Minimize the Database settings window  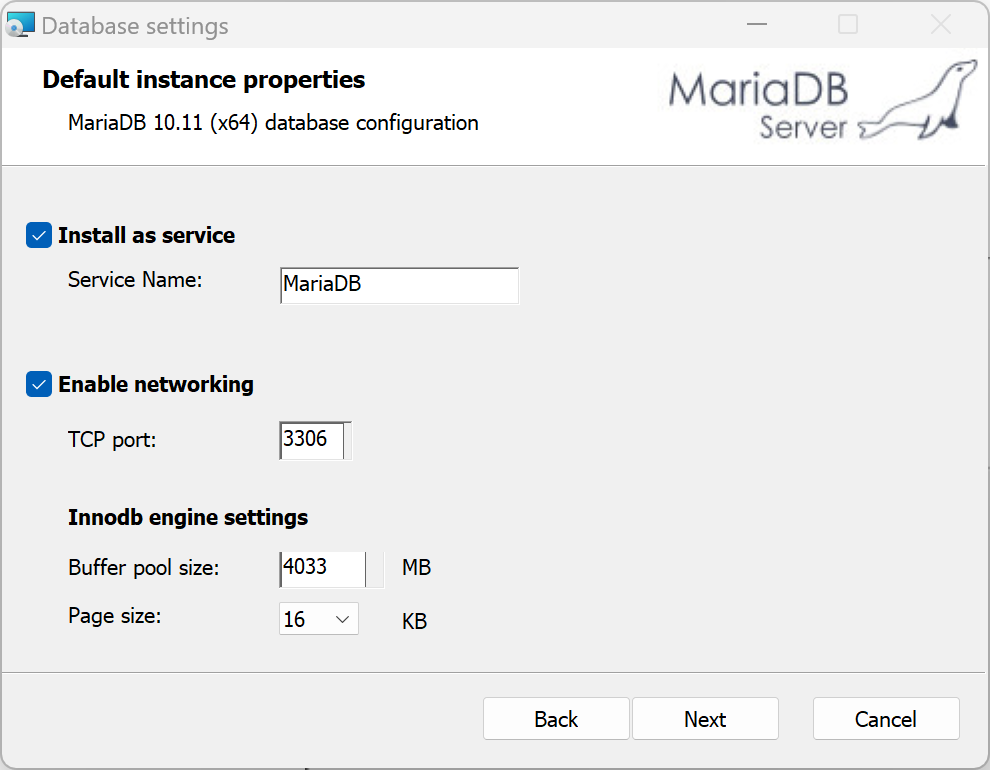[x=756, y=25]
